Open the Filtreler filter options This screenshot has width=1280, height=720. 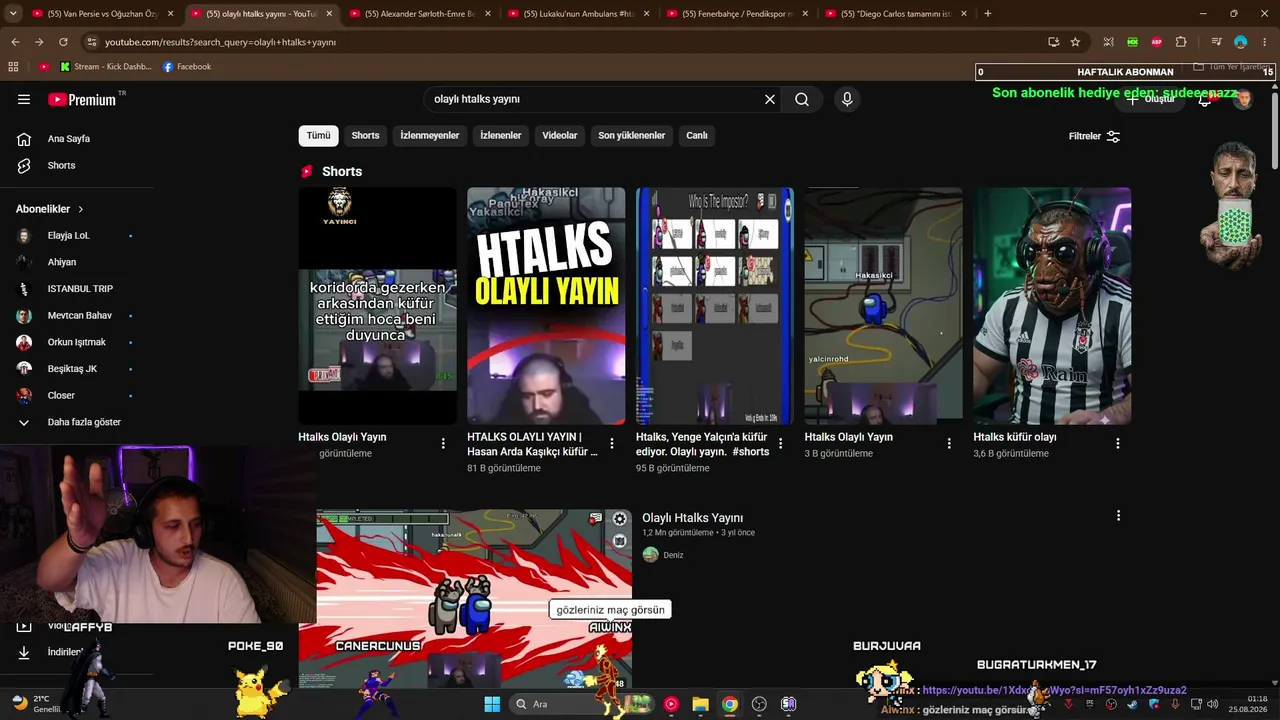point(1095,136)
